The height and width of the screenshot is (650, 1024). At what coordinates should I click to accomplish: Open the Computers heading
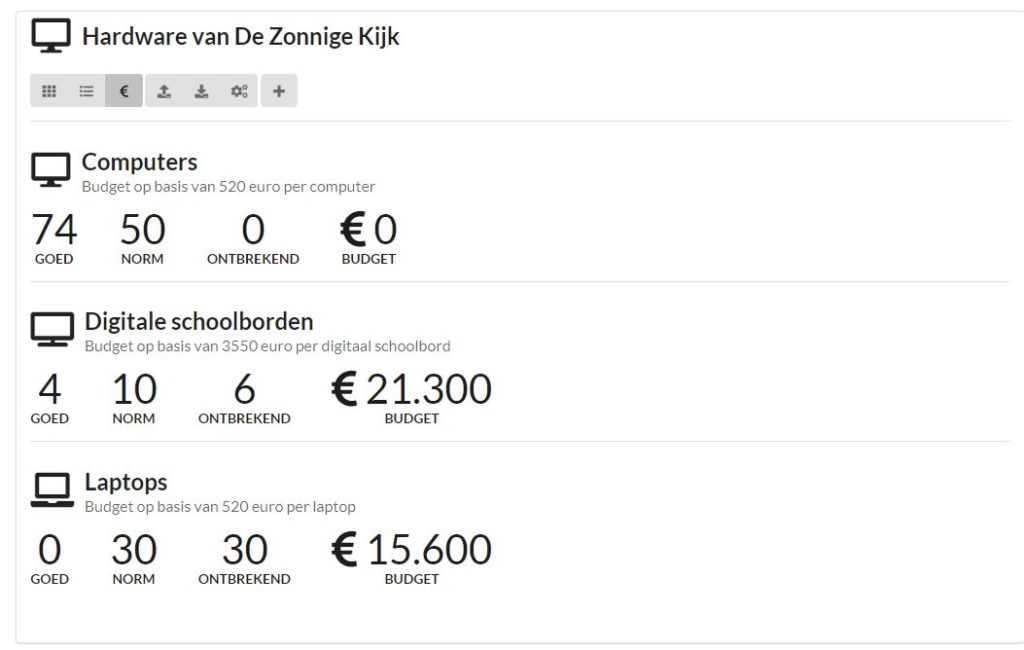click(140, 162)
